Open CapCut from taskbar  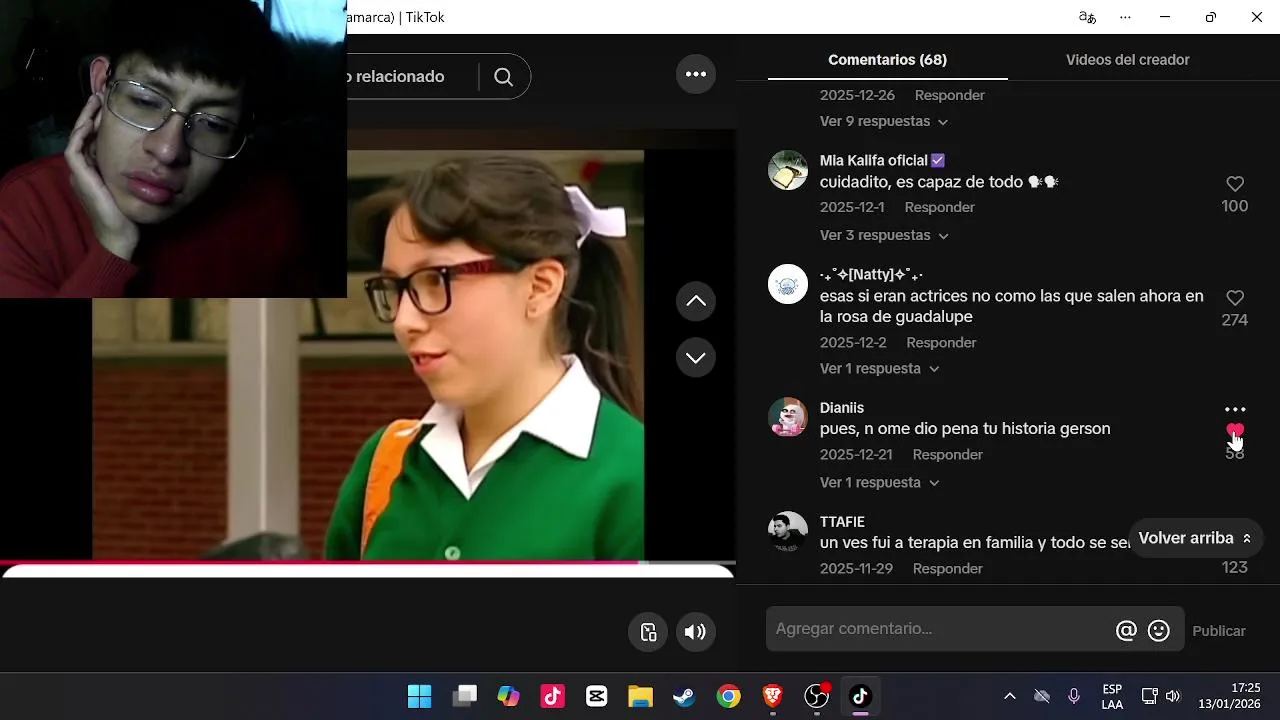(597, 696)
